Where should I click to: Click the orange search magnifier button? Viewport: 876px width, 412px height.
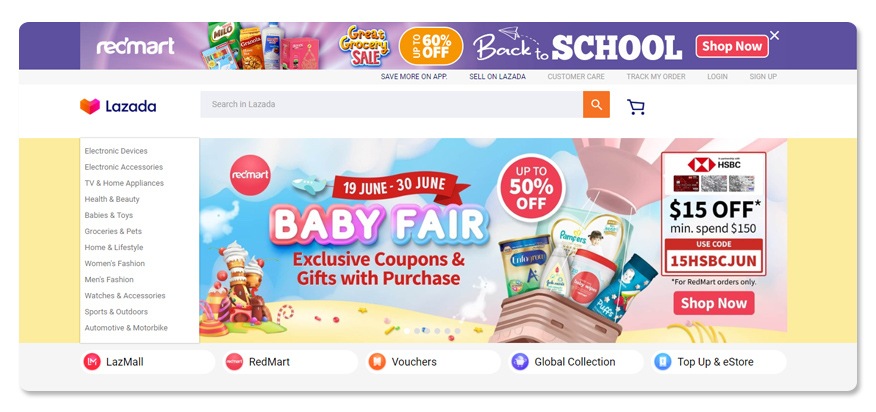(x=596, y=105)
